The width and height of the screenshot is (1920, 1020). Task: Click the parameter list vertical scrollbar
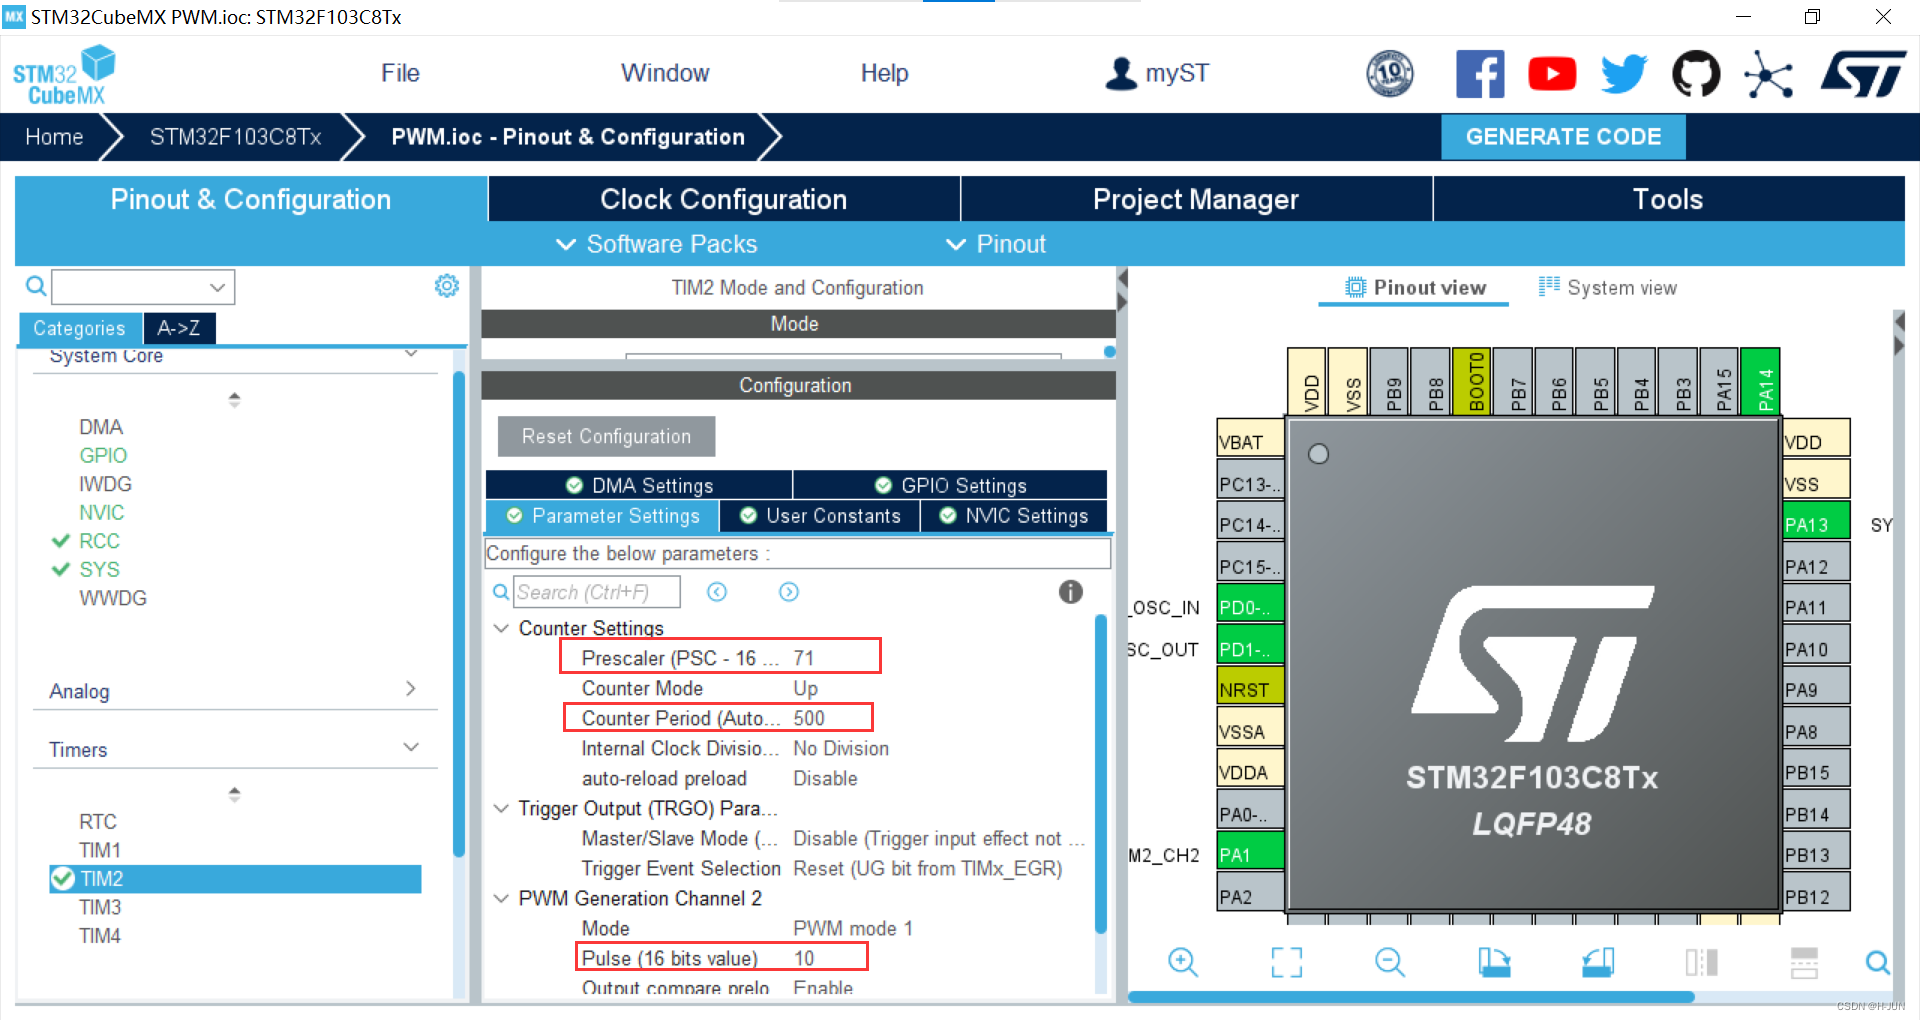tap(1101, 775)
